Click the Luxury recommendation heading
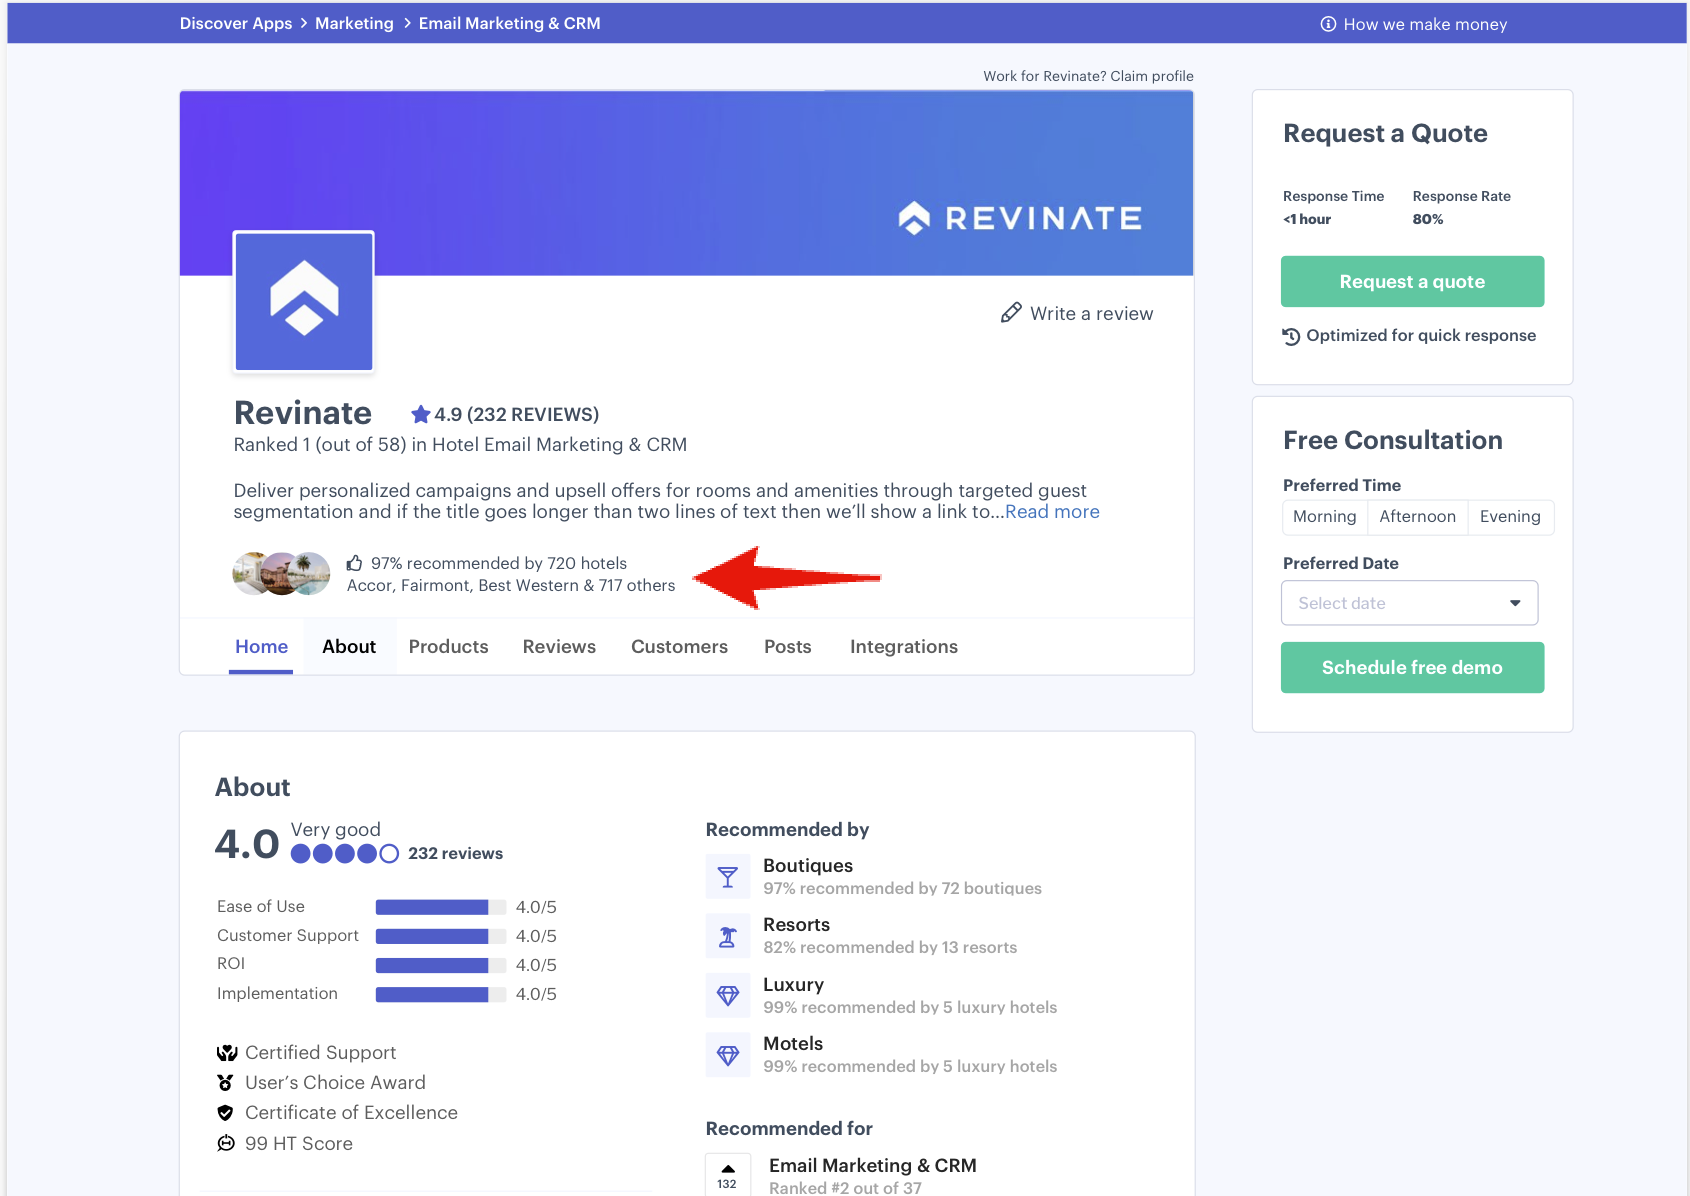The image size is (1690, 1196). point(793,984)
